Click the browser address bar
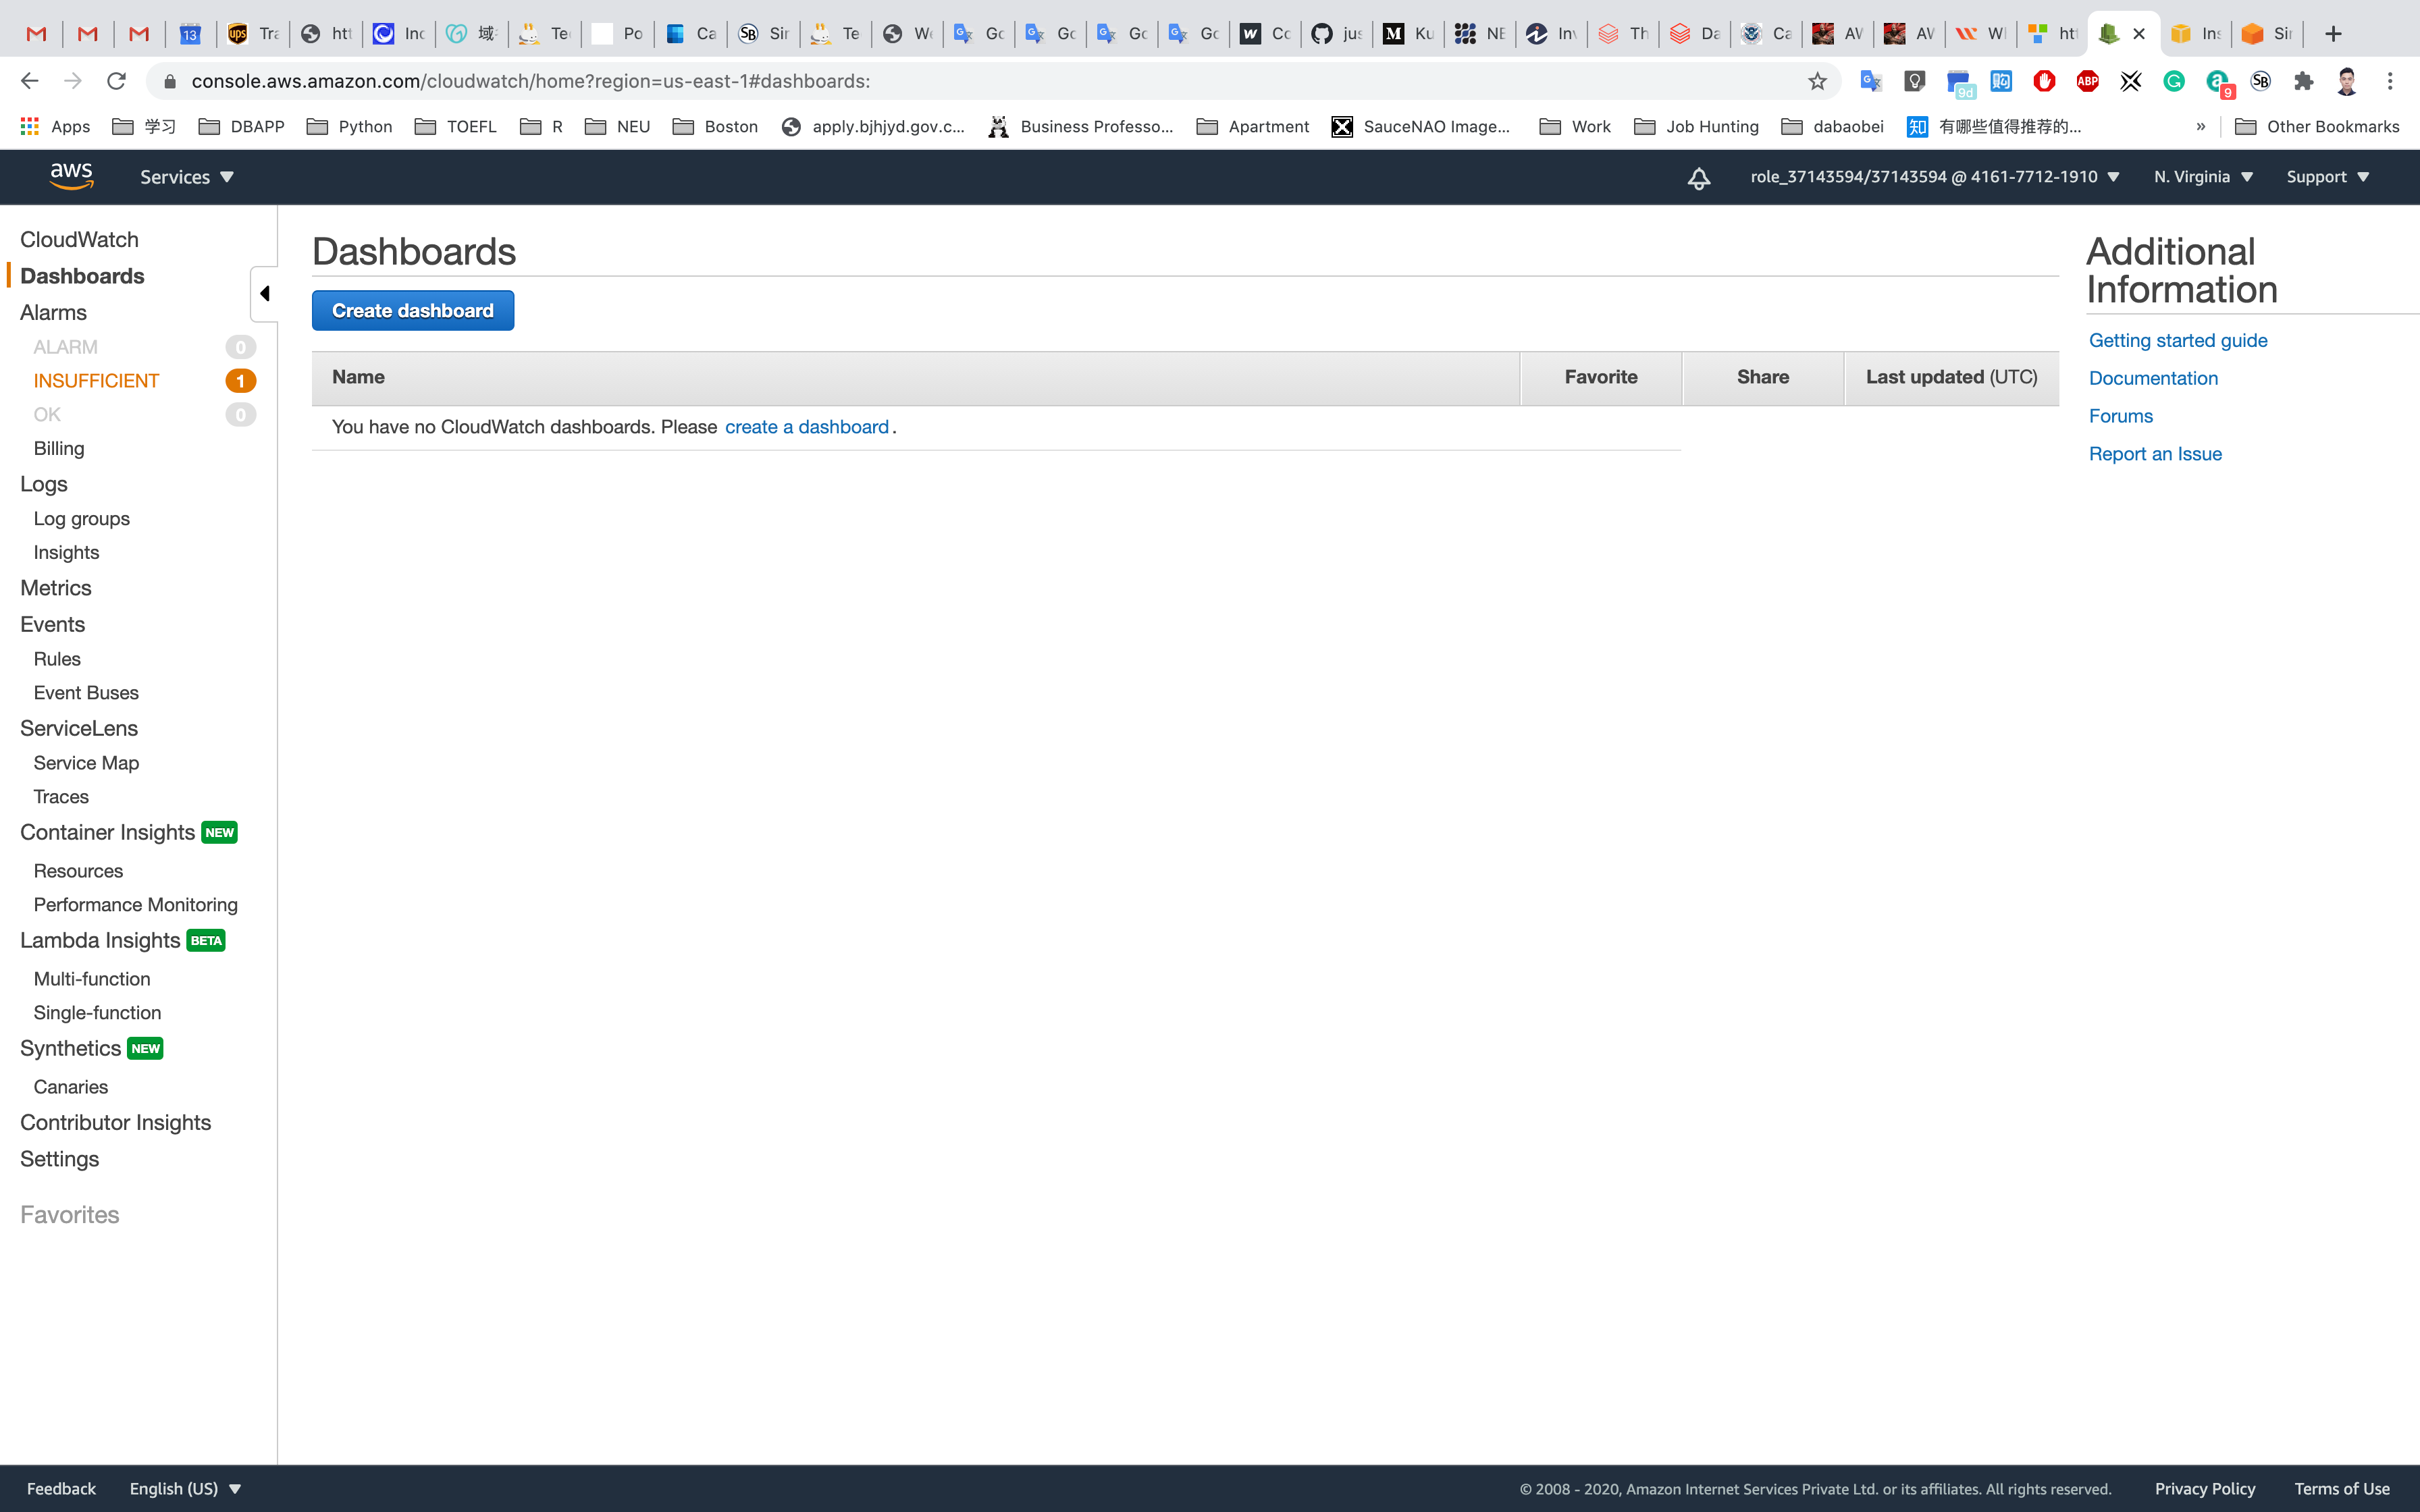 (x=980, y=81)
